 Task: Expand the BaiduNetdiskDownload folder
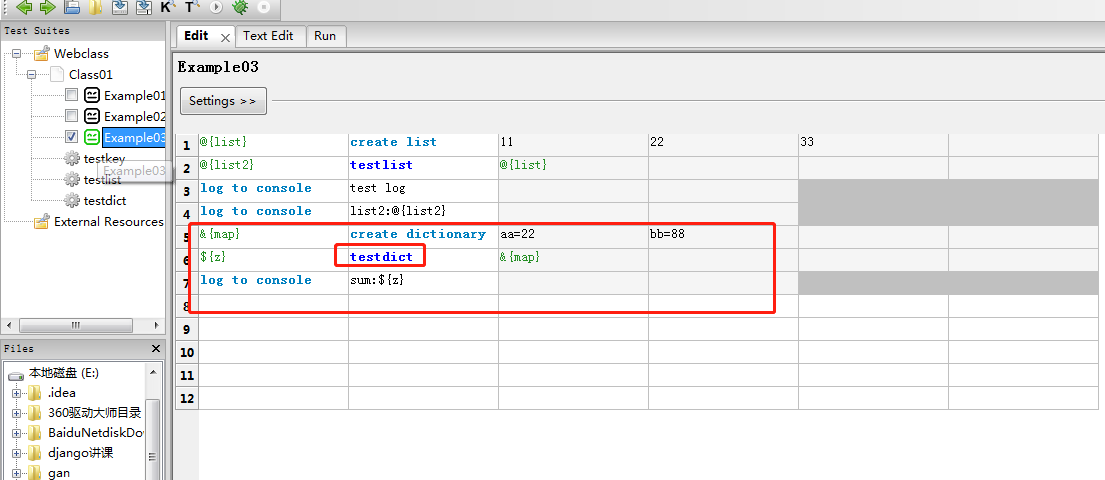point(16,432)
